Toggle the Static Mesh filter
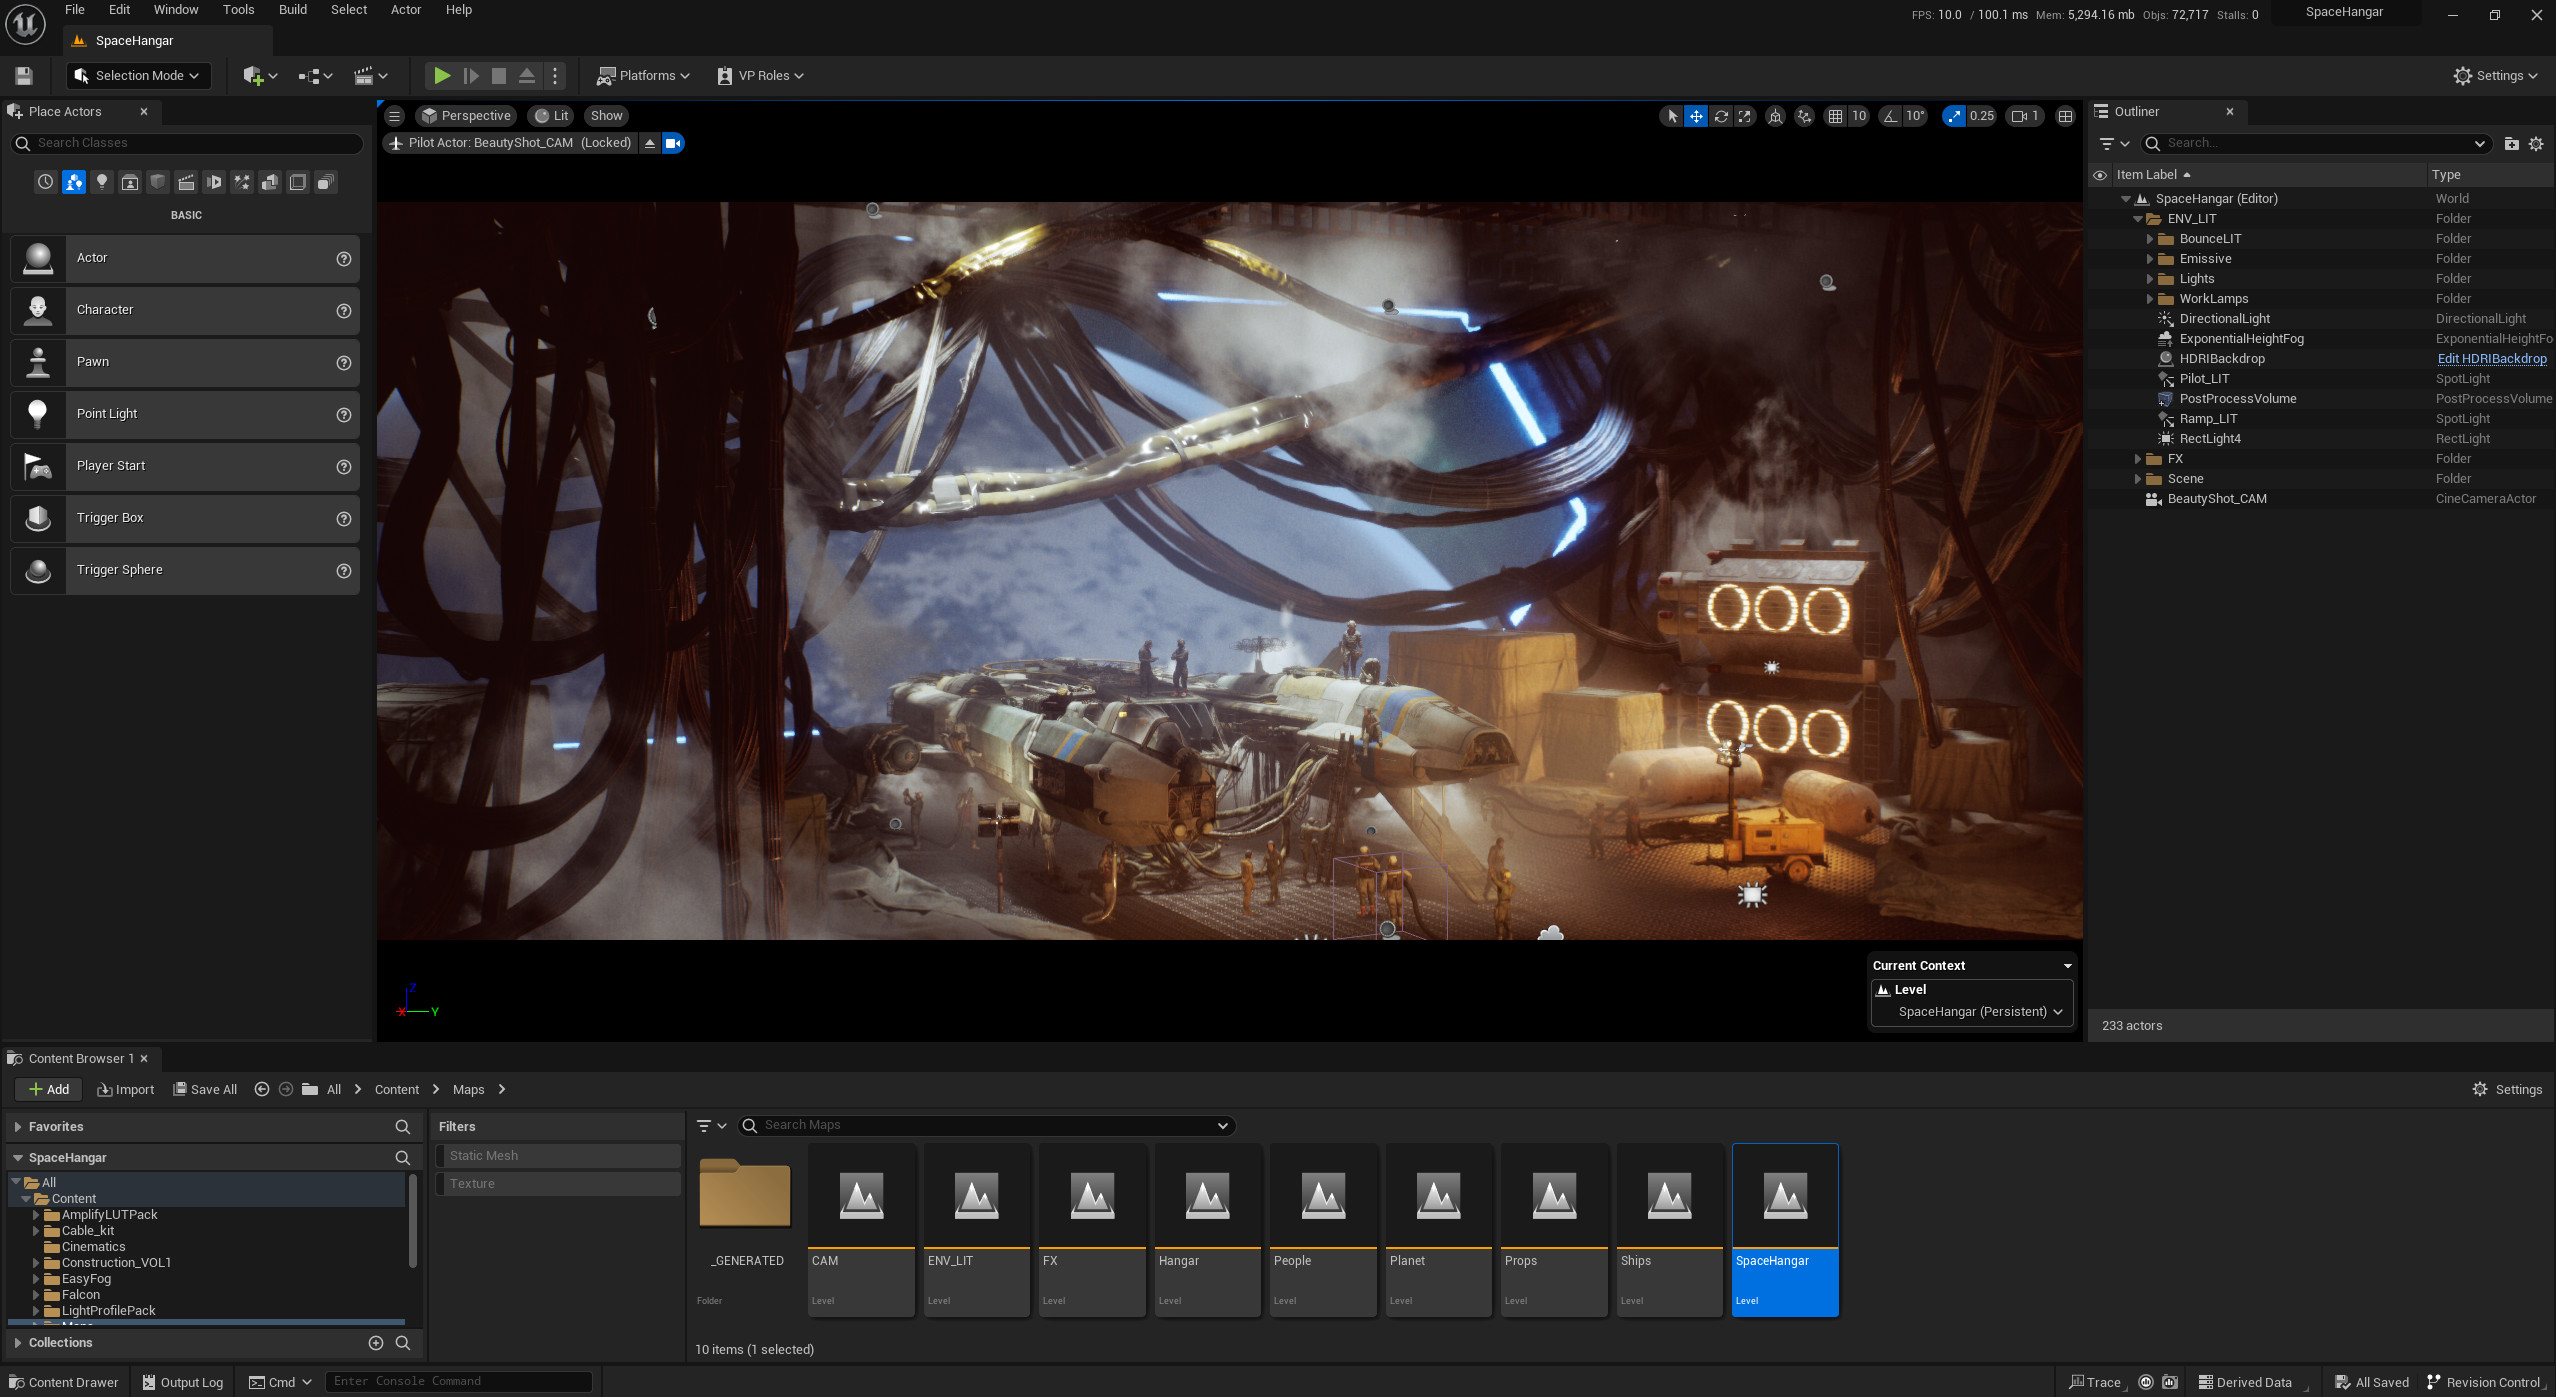The height and width of the screenshot is (1397, 2556). click(558, 1156)
